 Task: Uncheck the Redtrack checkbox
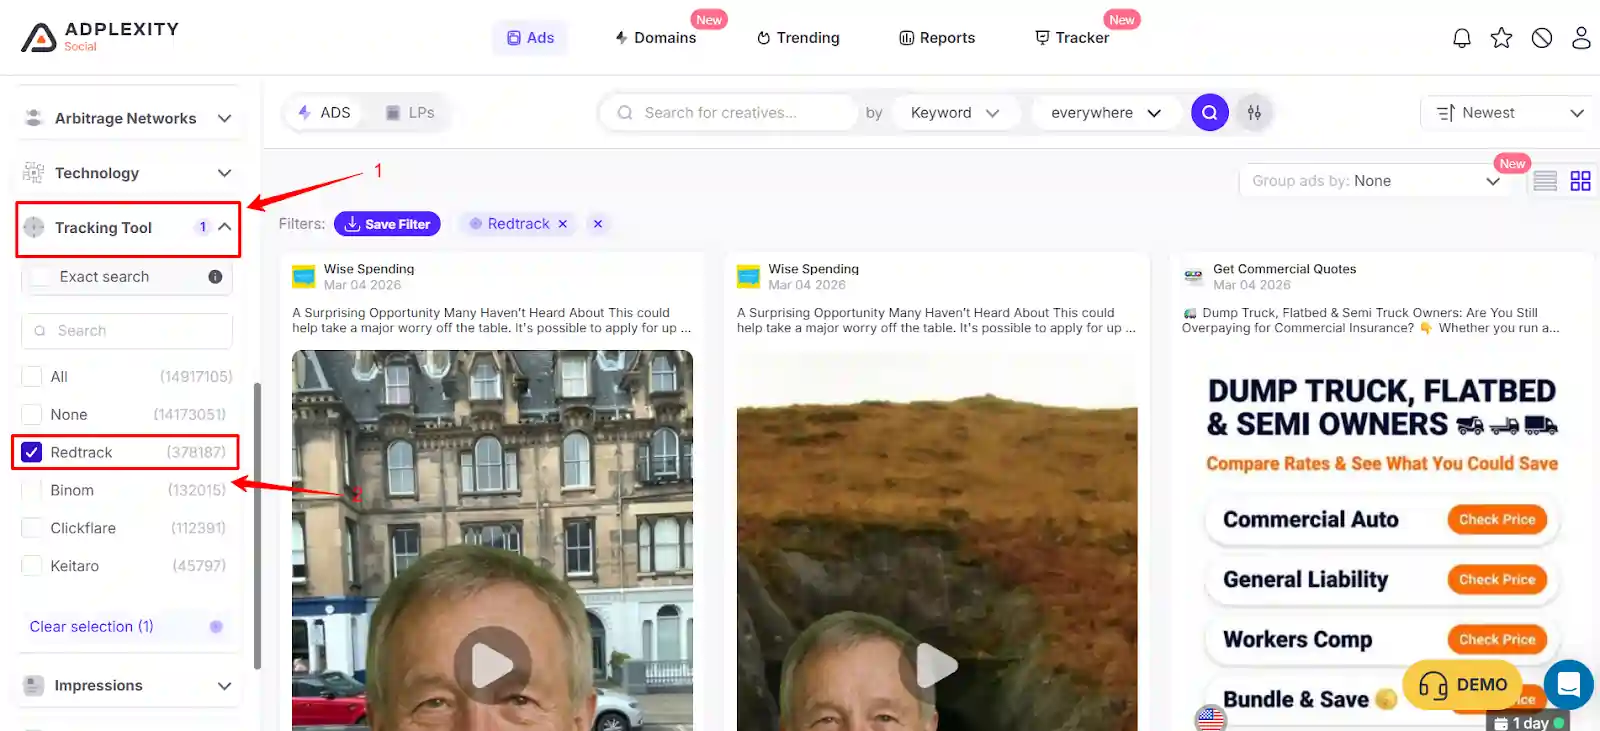(32, 452)
